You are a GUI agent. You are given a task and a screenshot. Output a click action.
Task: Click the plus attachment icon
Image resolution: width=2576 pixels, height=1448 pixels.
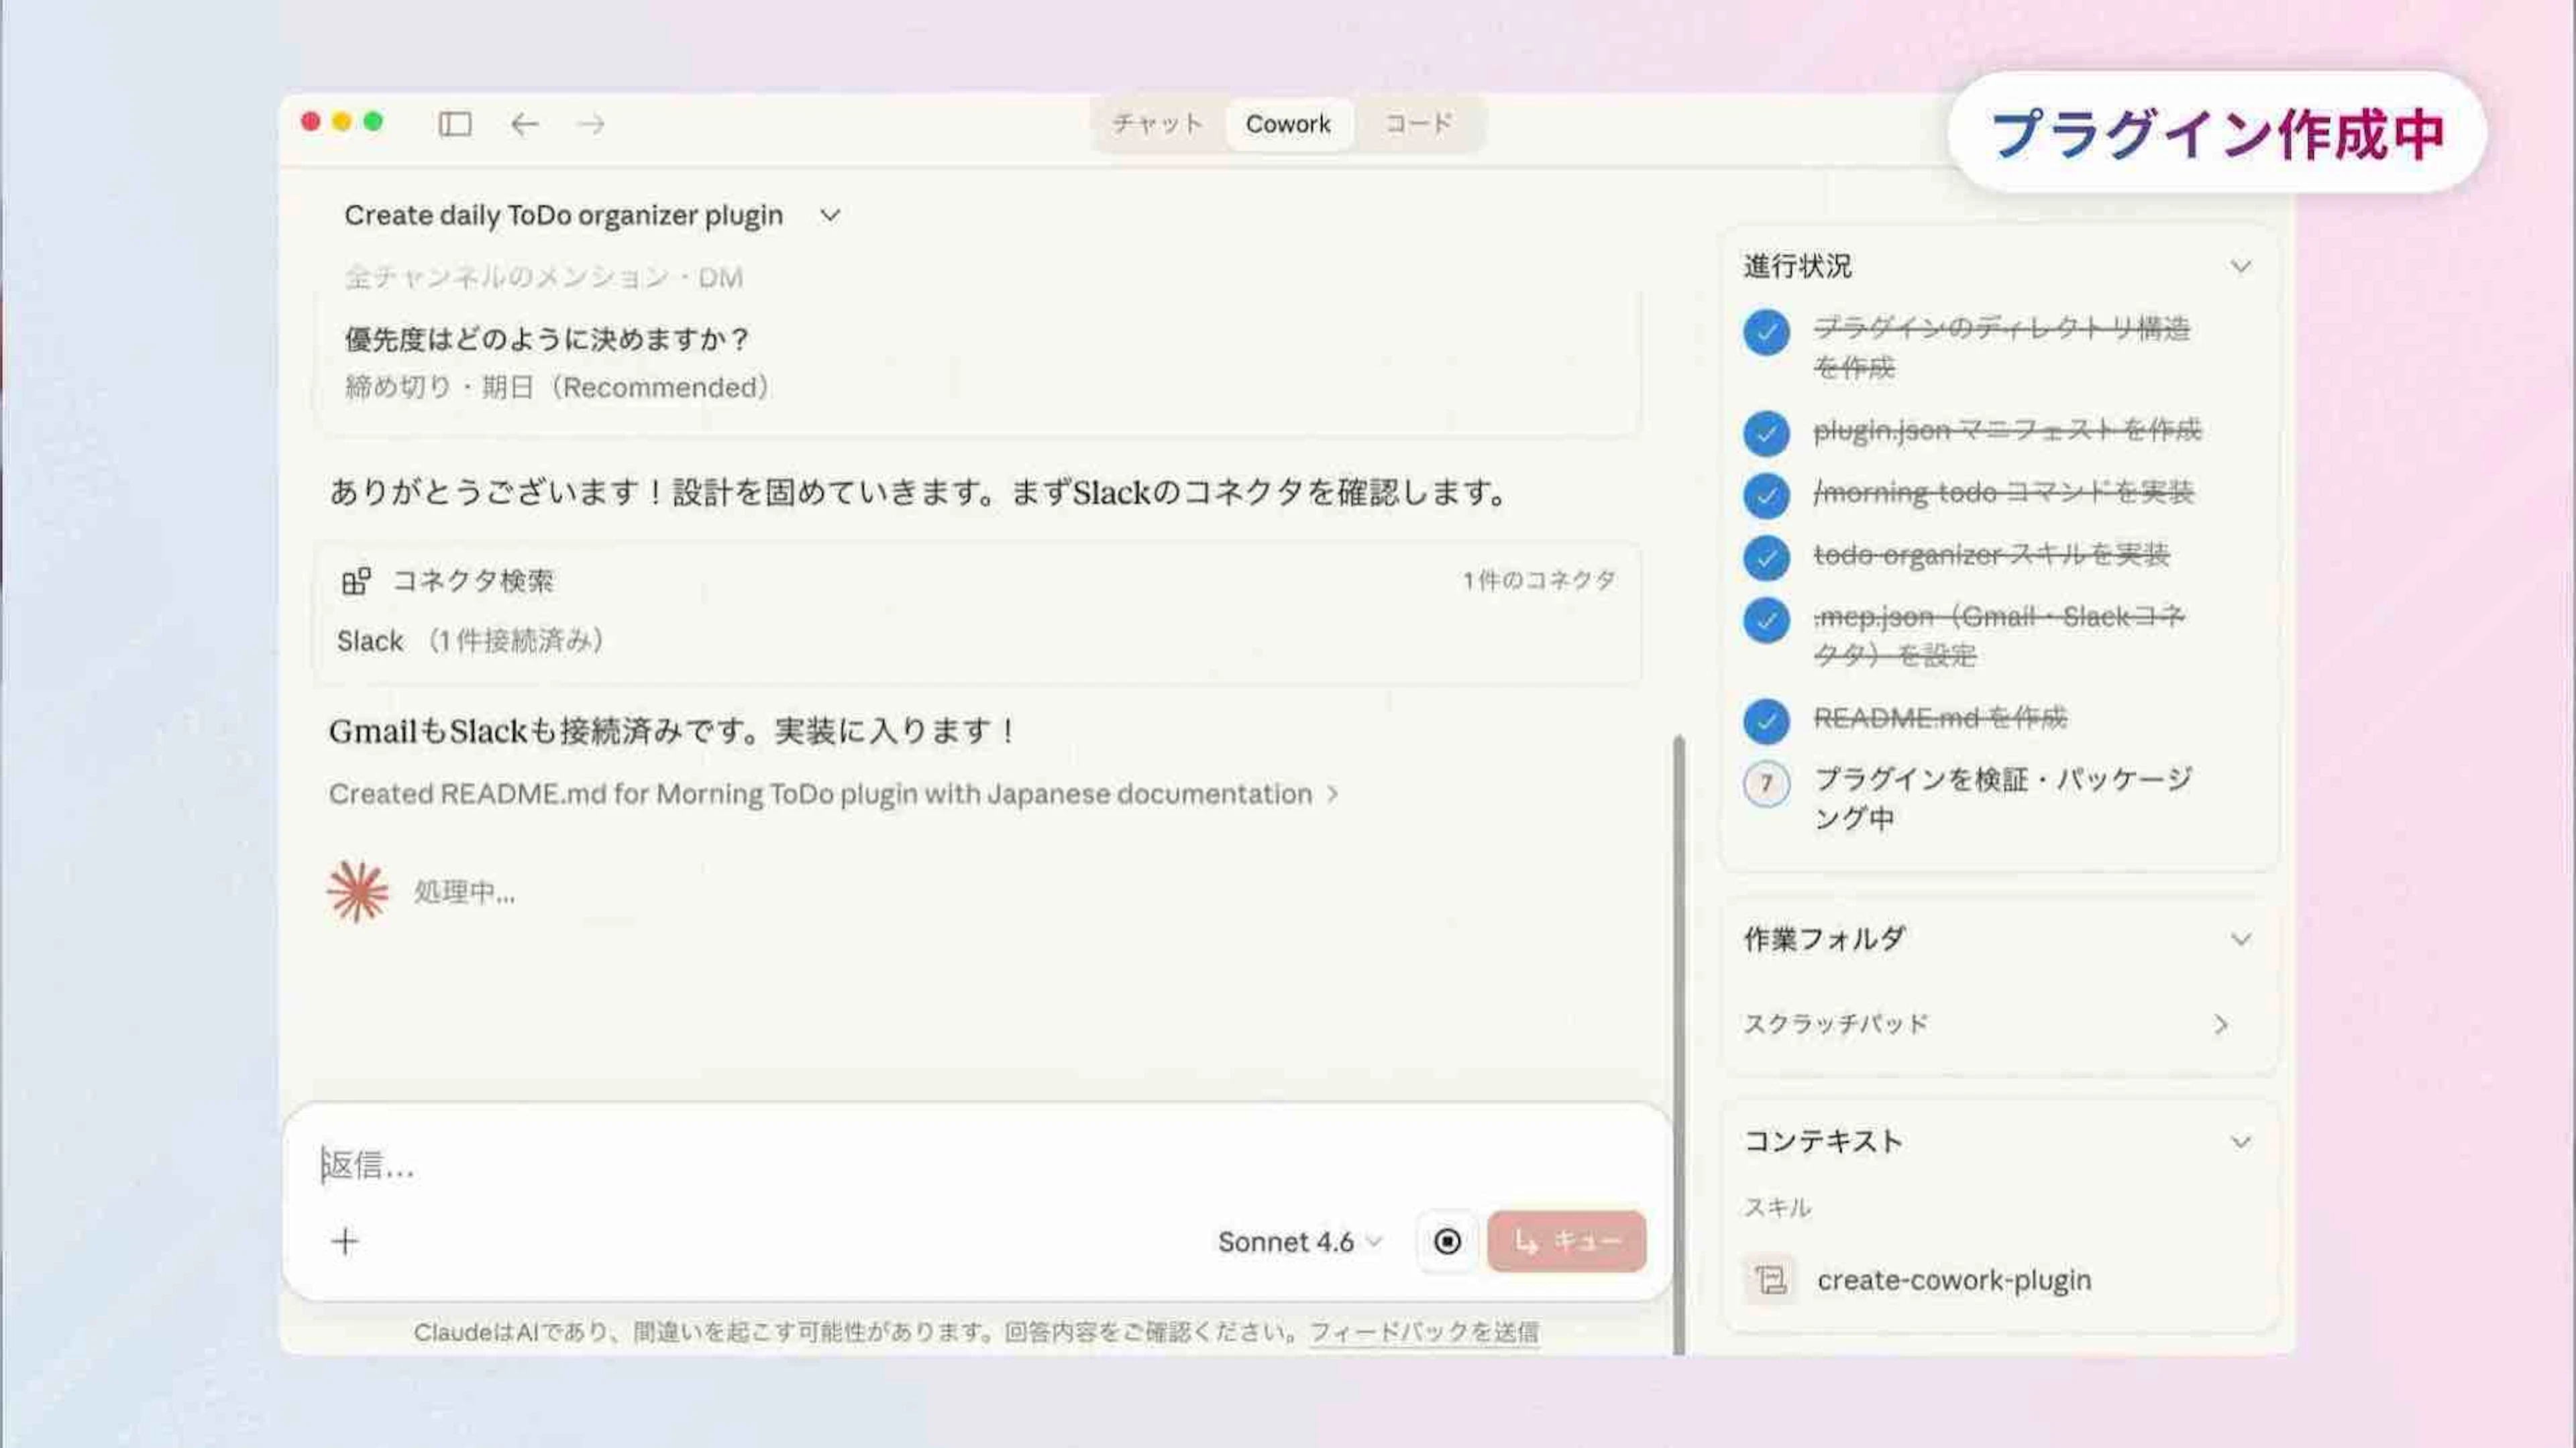[x=345, y=1241]
